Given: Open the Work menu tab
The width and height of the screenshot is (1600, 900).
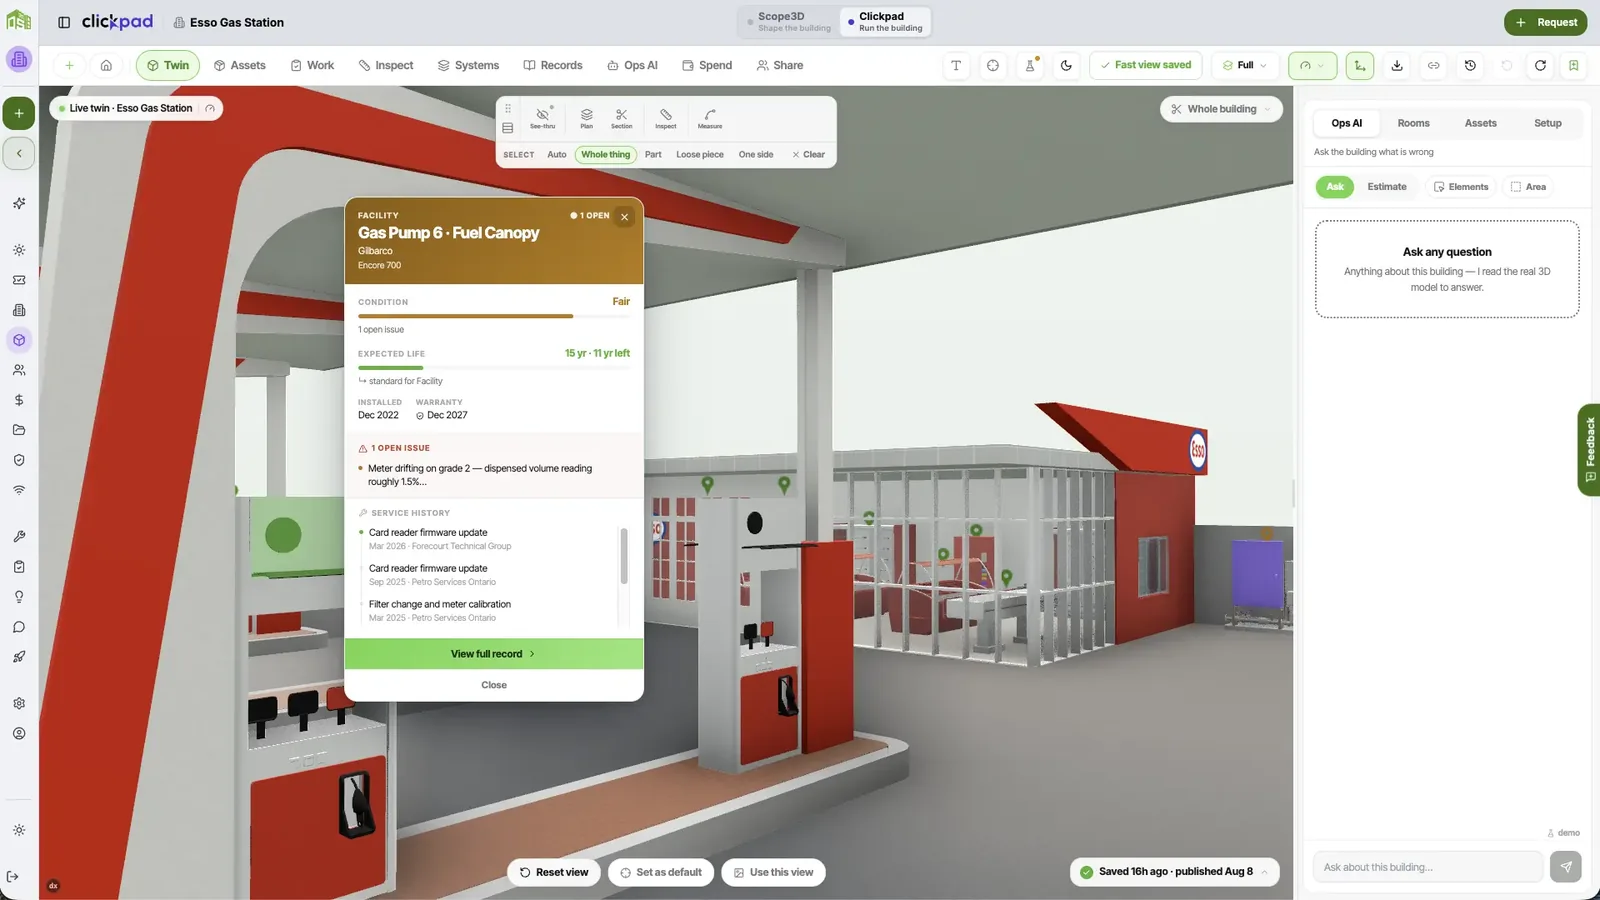Looking at the screenshot, I should tap(312, 65).
